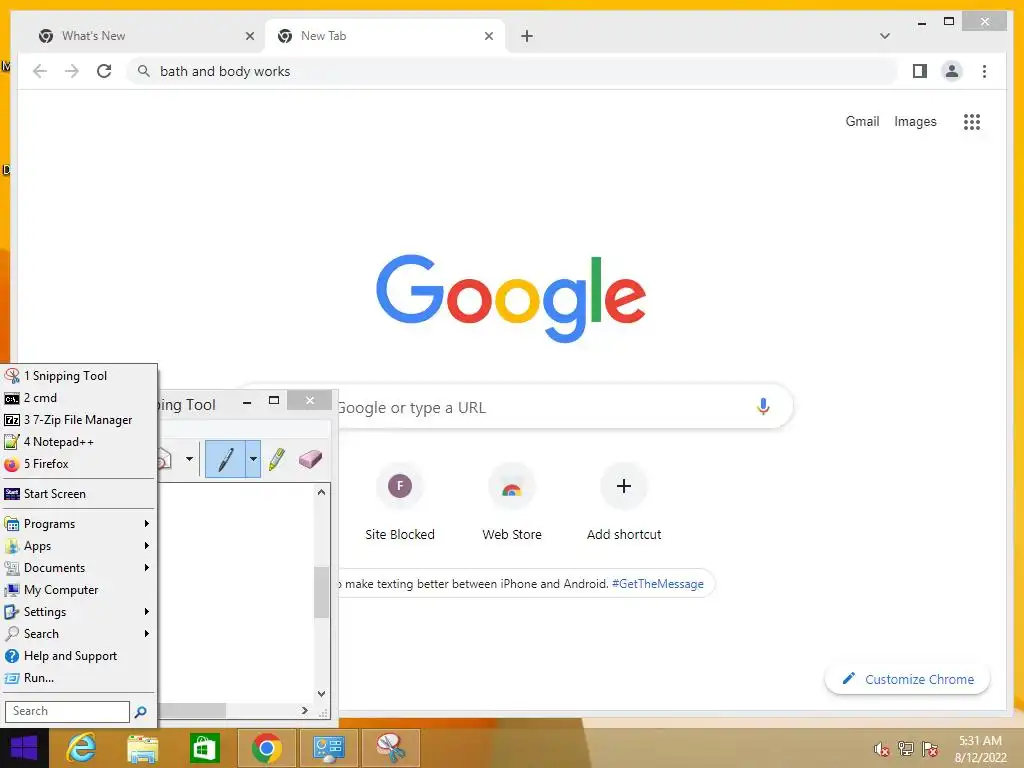Open Chrome side panel icon
This screenshot has height=768, width=1024.
(x=920, y=71)
